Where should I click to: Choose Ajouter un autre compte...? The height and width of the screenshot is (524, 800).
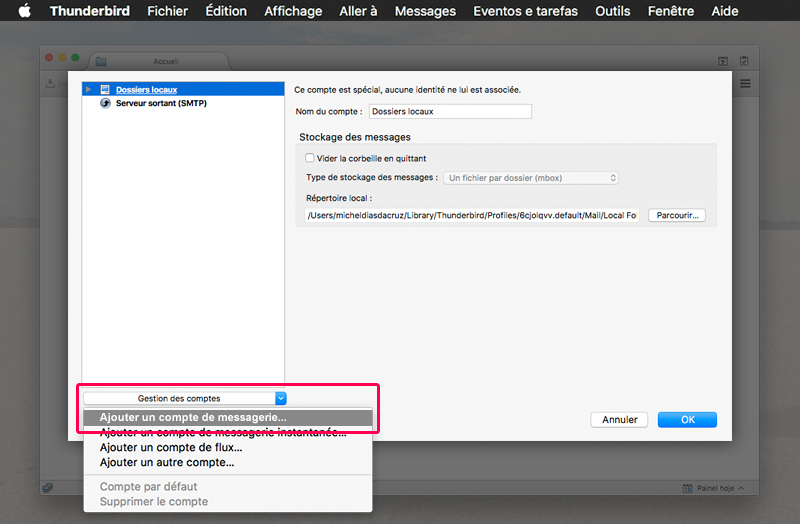pyautogui.click(x=228, y=462)
